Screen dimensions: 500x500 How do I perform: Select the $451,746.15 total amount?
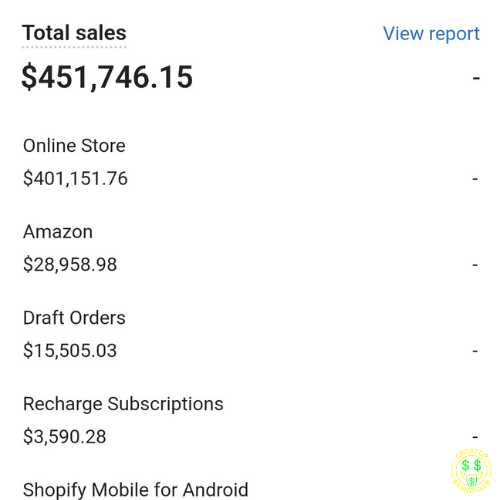[x=107, y=77]
